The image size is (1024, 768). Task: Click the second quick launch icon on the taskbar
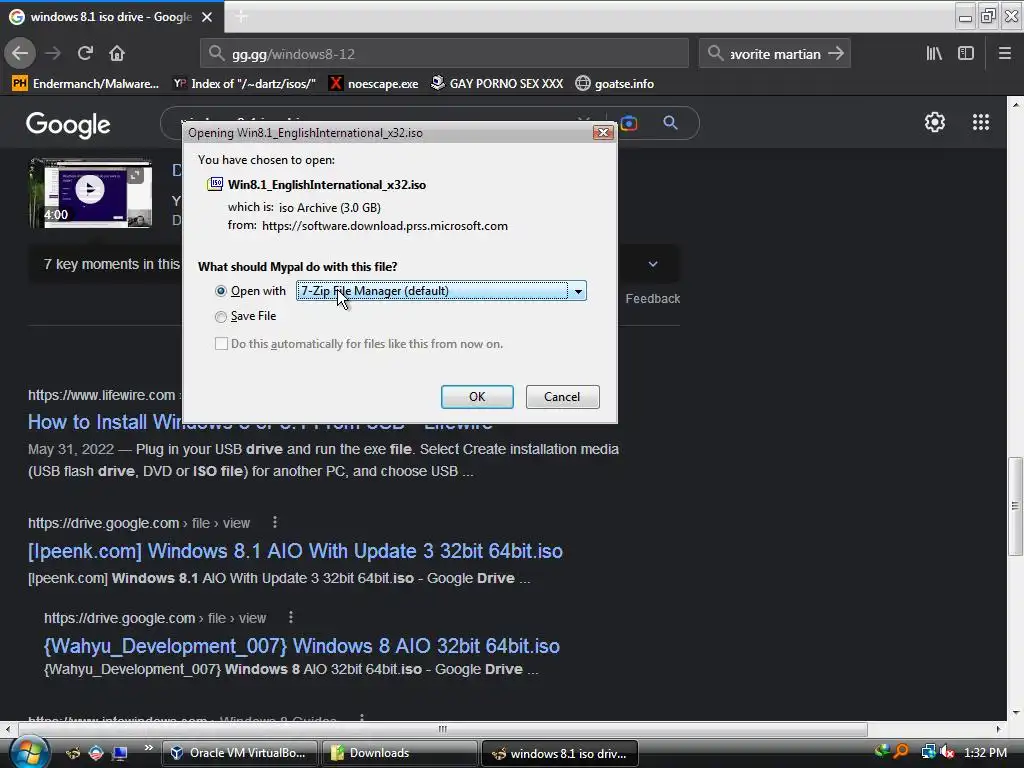96,753
